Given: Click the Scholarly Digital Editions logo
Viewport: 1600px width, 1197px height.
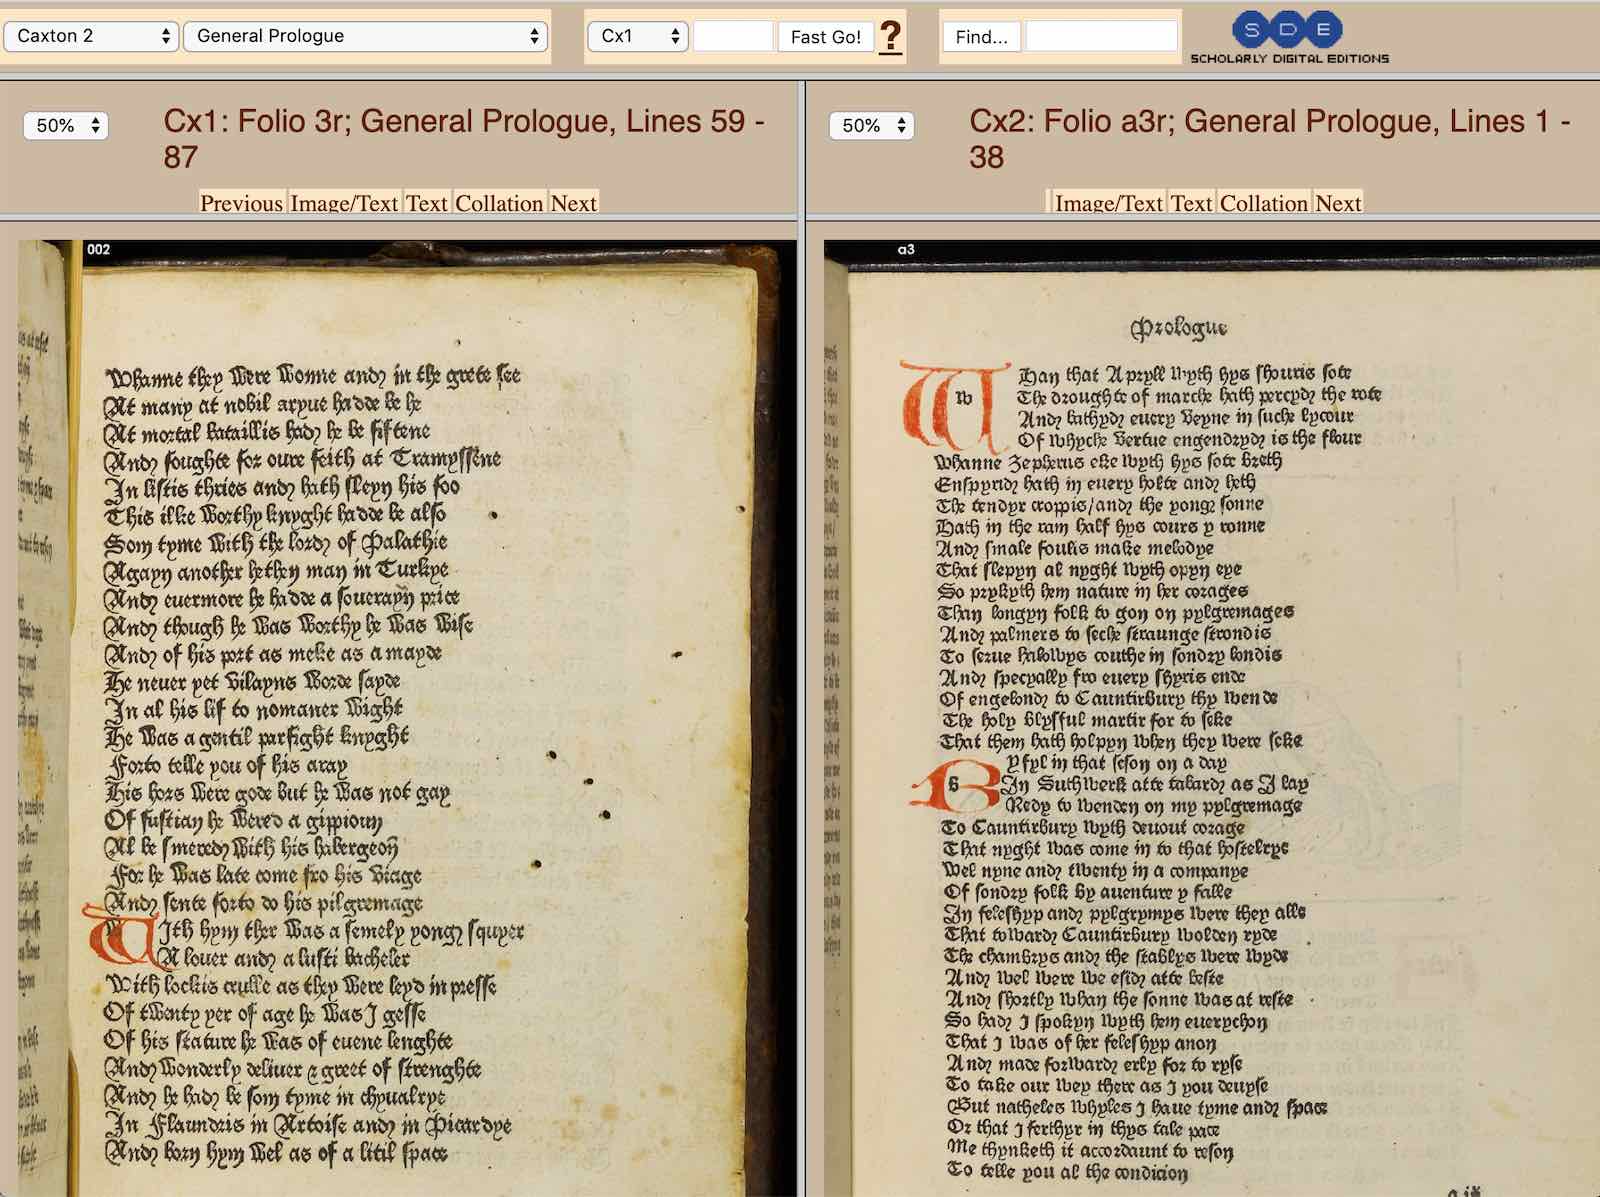Looking at the screenshot, I should pyautogui.click(x=1289, y=38).
